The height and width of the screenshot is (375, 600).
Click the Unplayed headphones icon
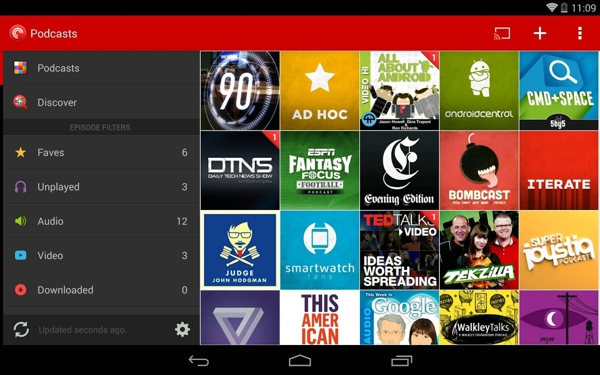pos(20,187)
